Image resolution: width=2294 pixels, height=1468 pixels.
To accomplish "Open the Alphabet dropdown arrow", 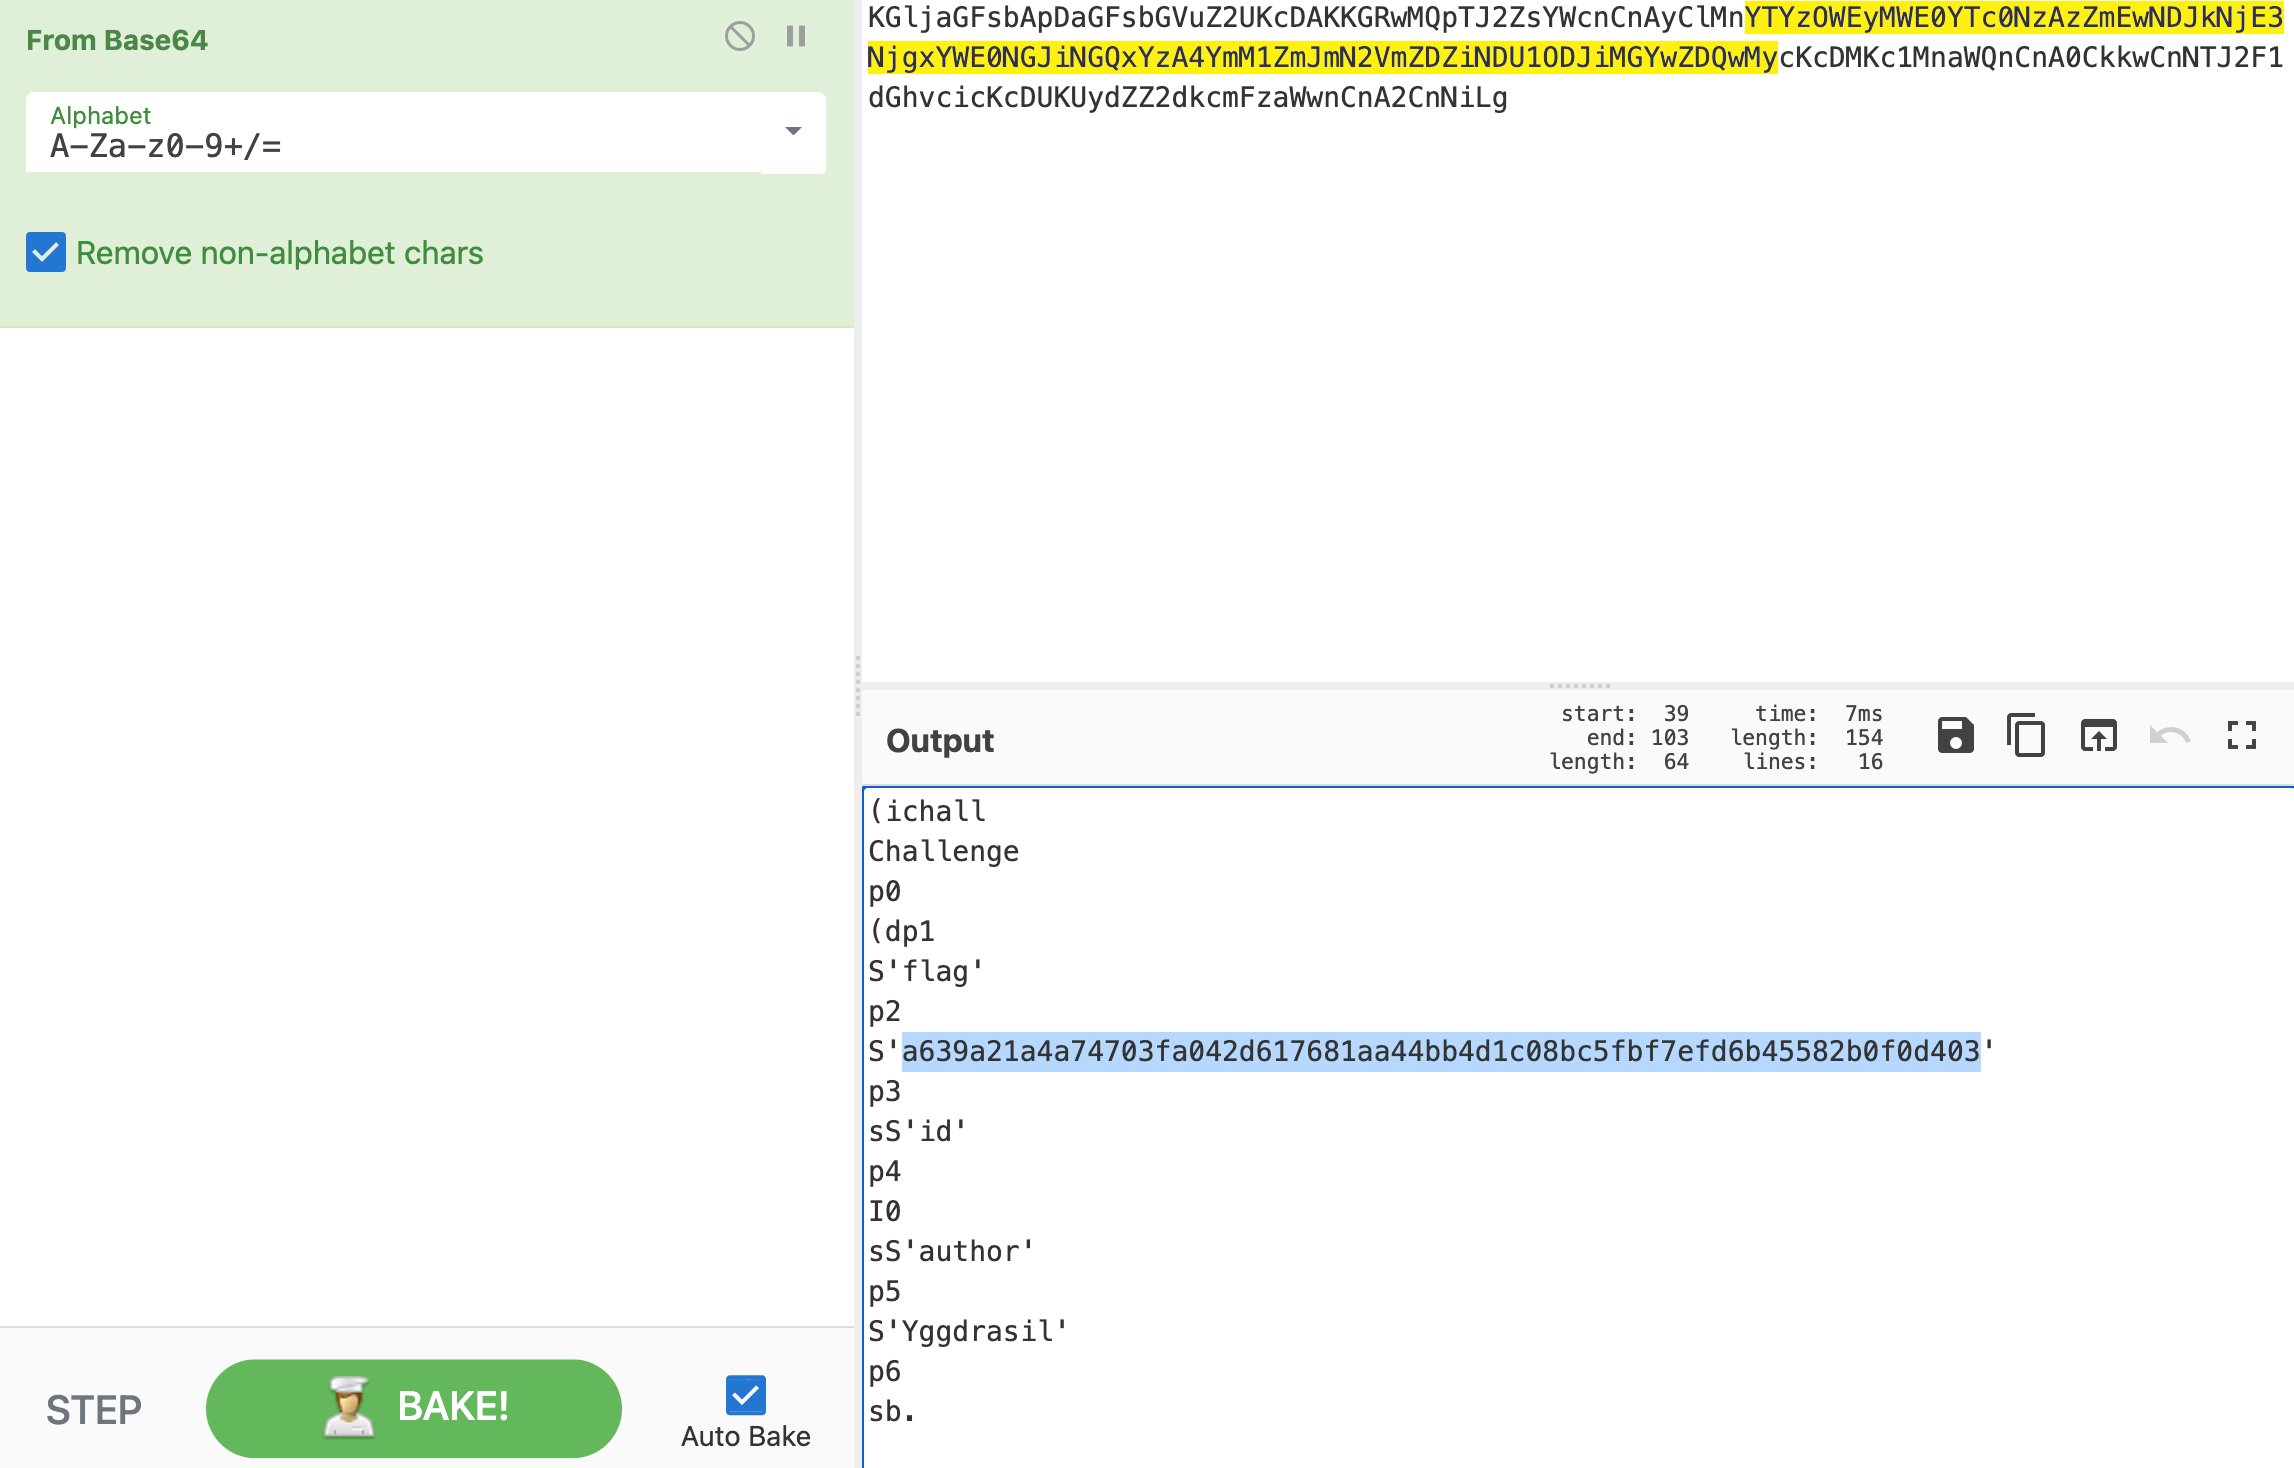I will [x=793, y=131].
